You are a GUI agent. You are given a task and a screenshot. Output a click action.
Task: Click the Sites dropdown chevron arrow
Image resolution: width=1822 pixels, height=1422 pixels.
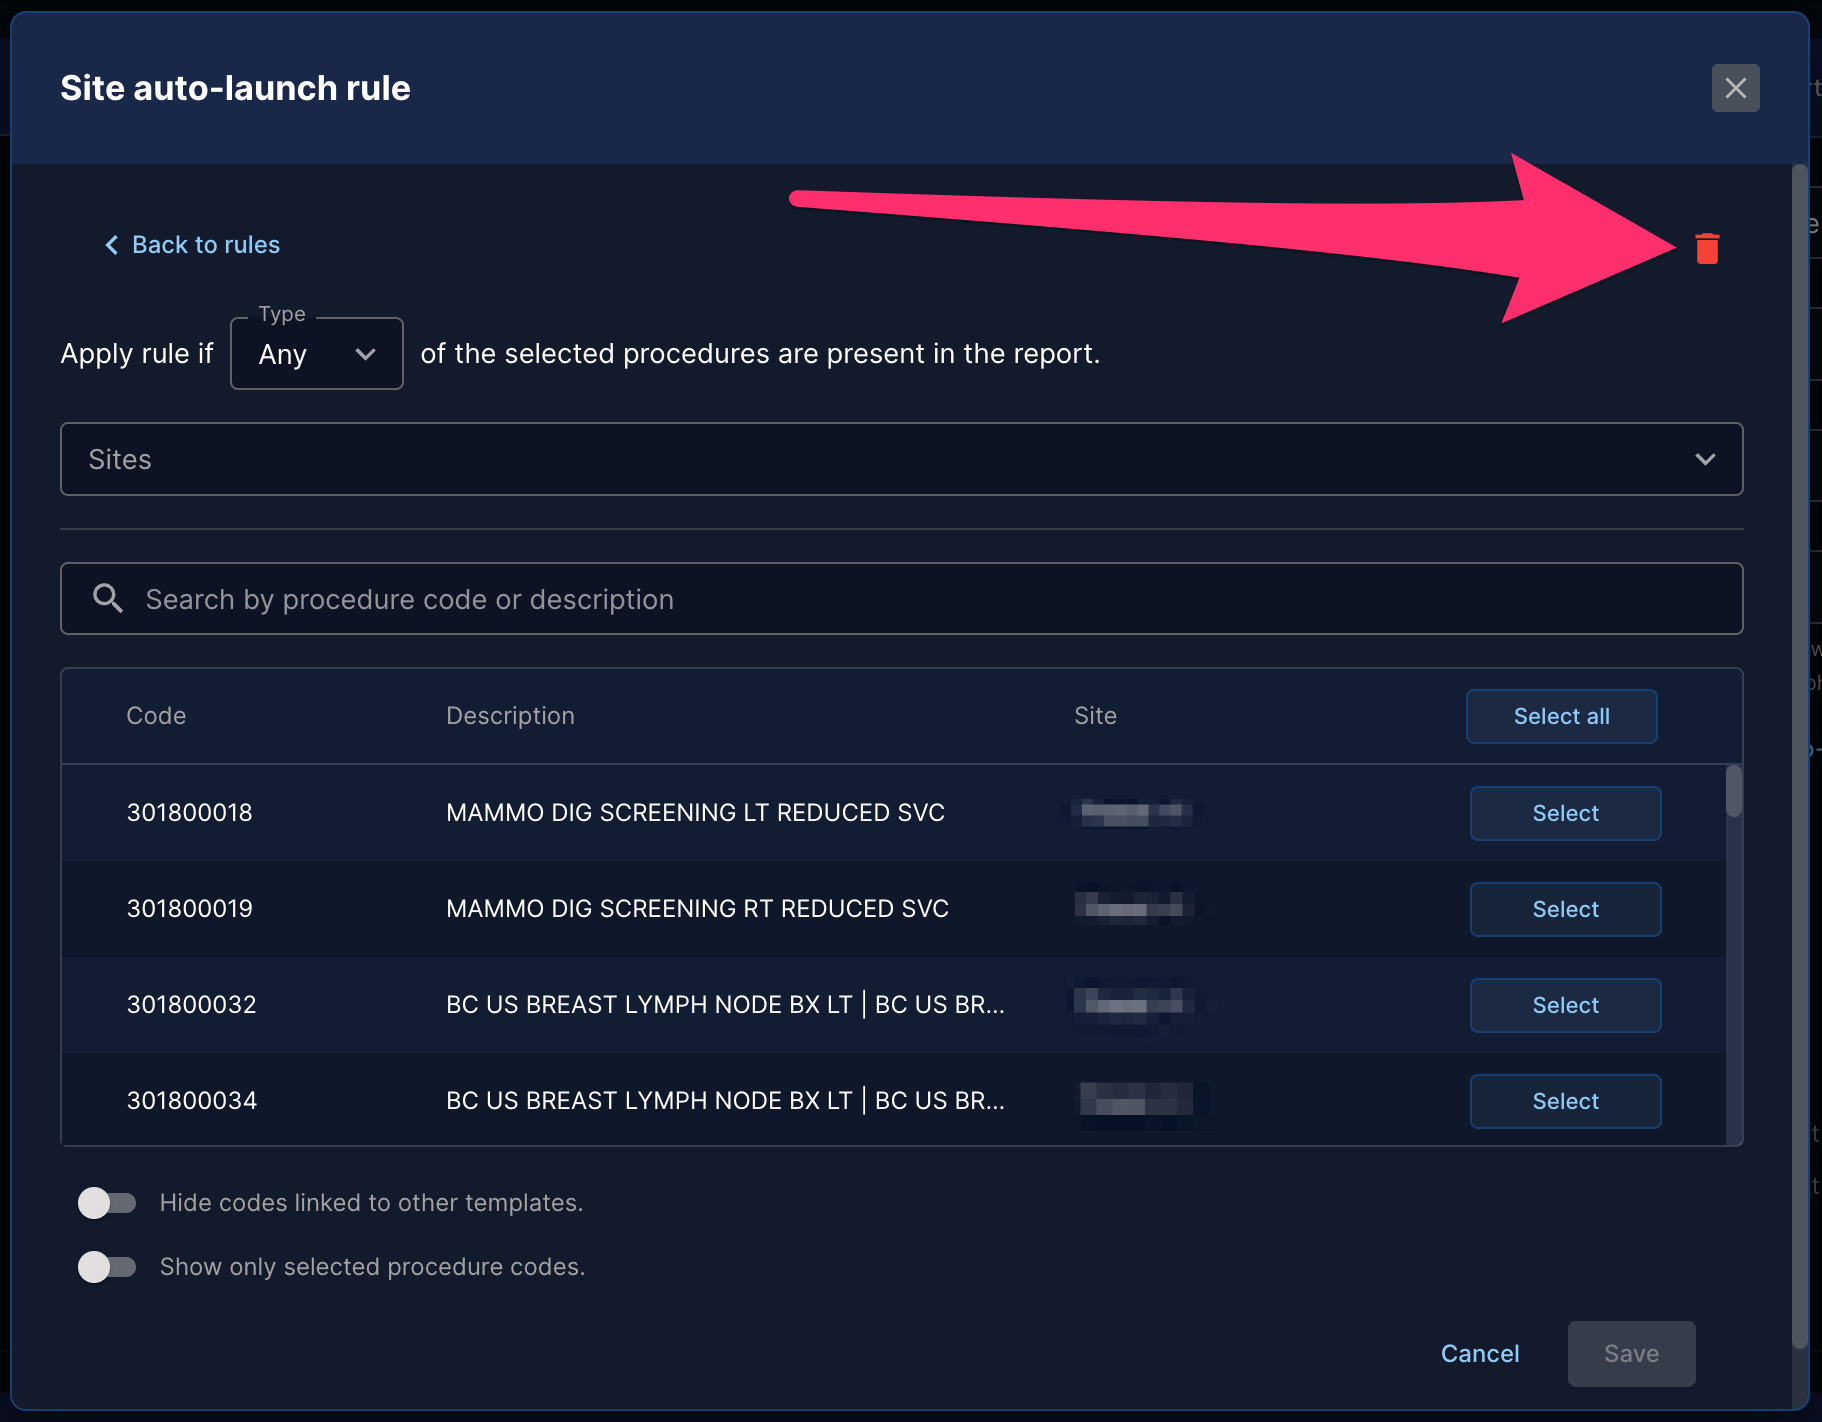(1705, 459)
